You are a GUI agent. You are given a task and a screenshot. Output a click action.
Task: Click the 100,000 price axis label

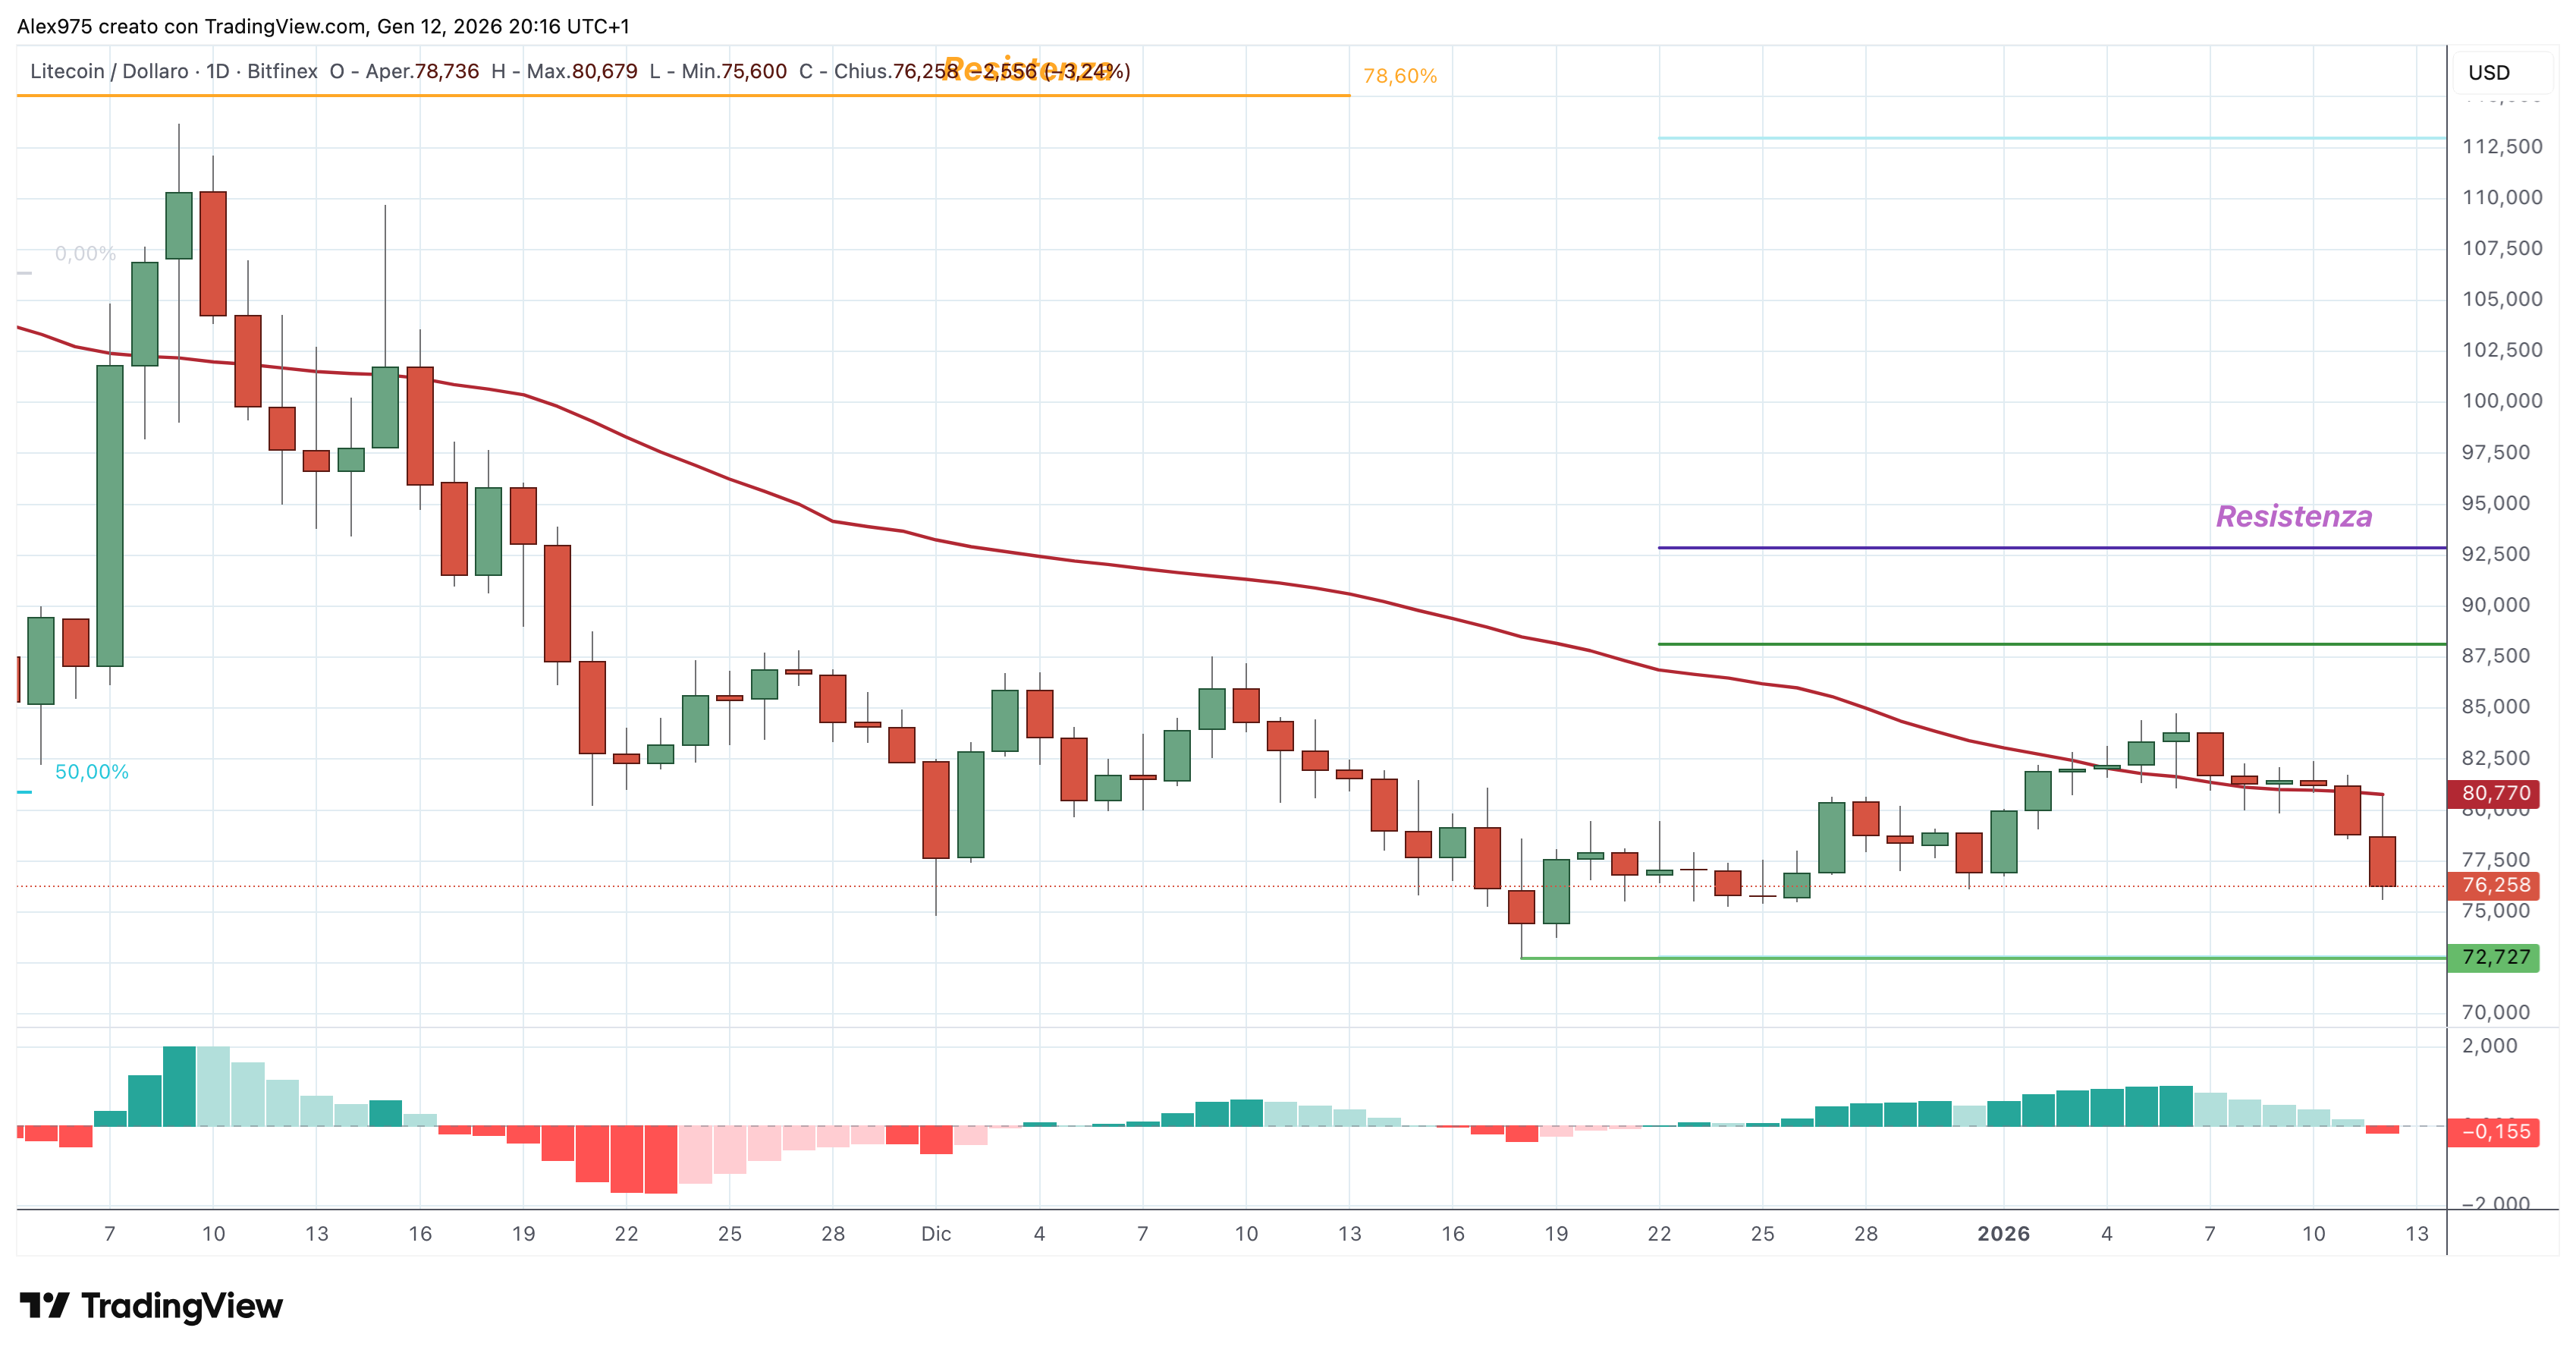tap(2502, 401)
